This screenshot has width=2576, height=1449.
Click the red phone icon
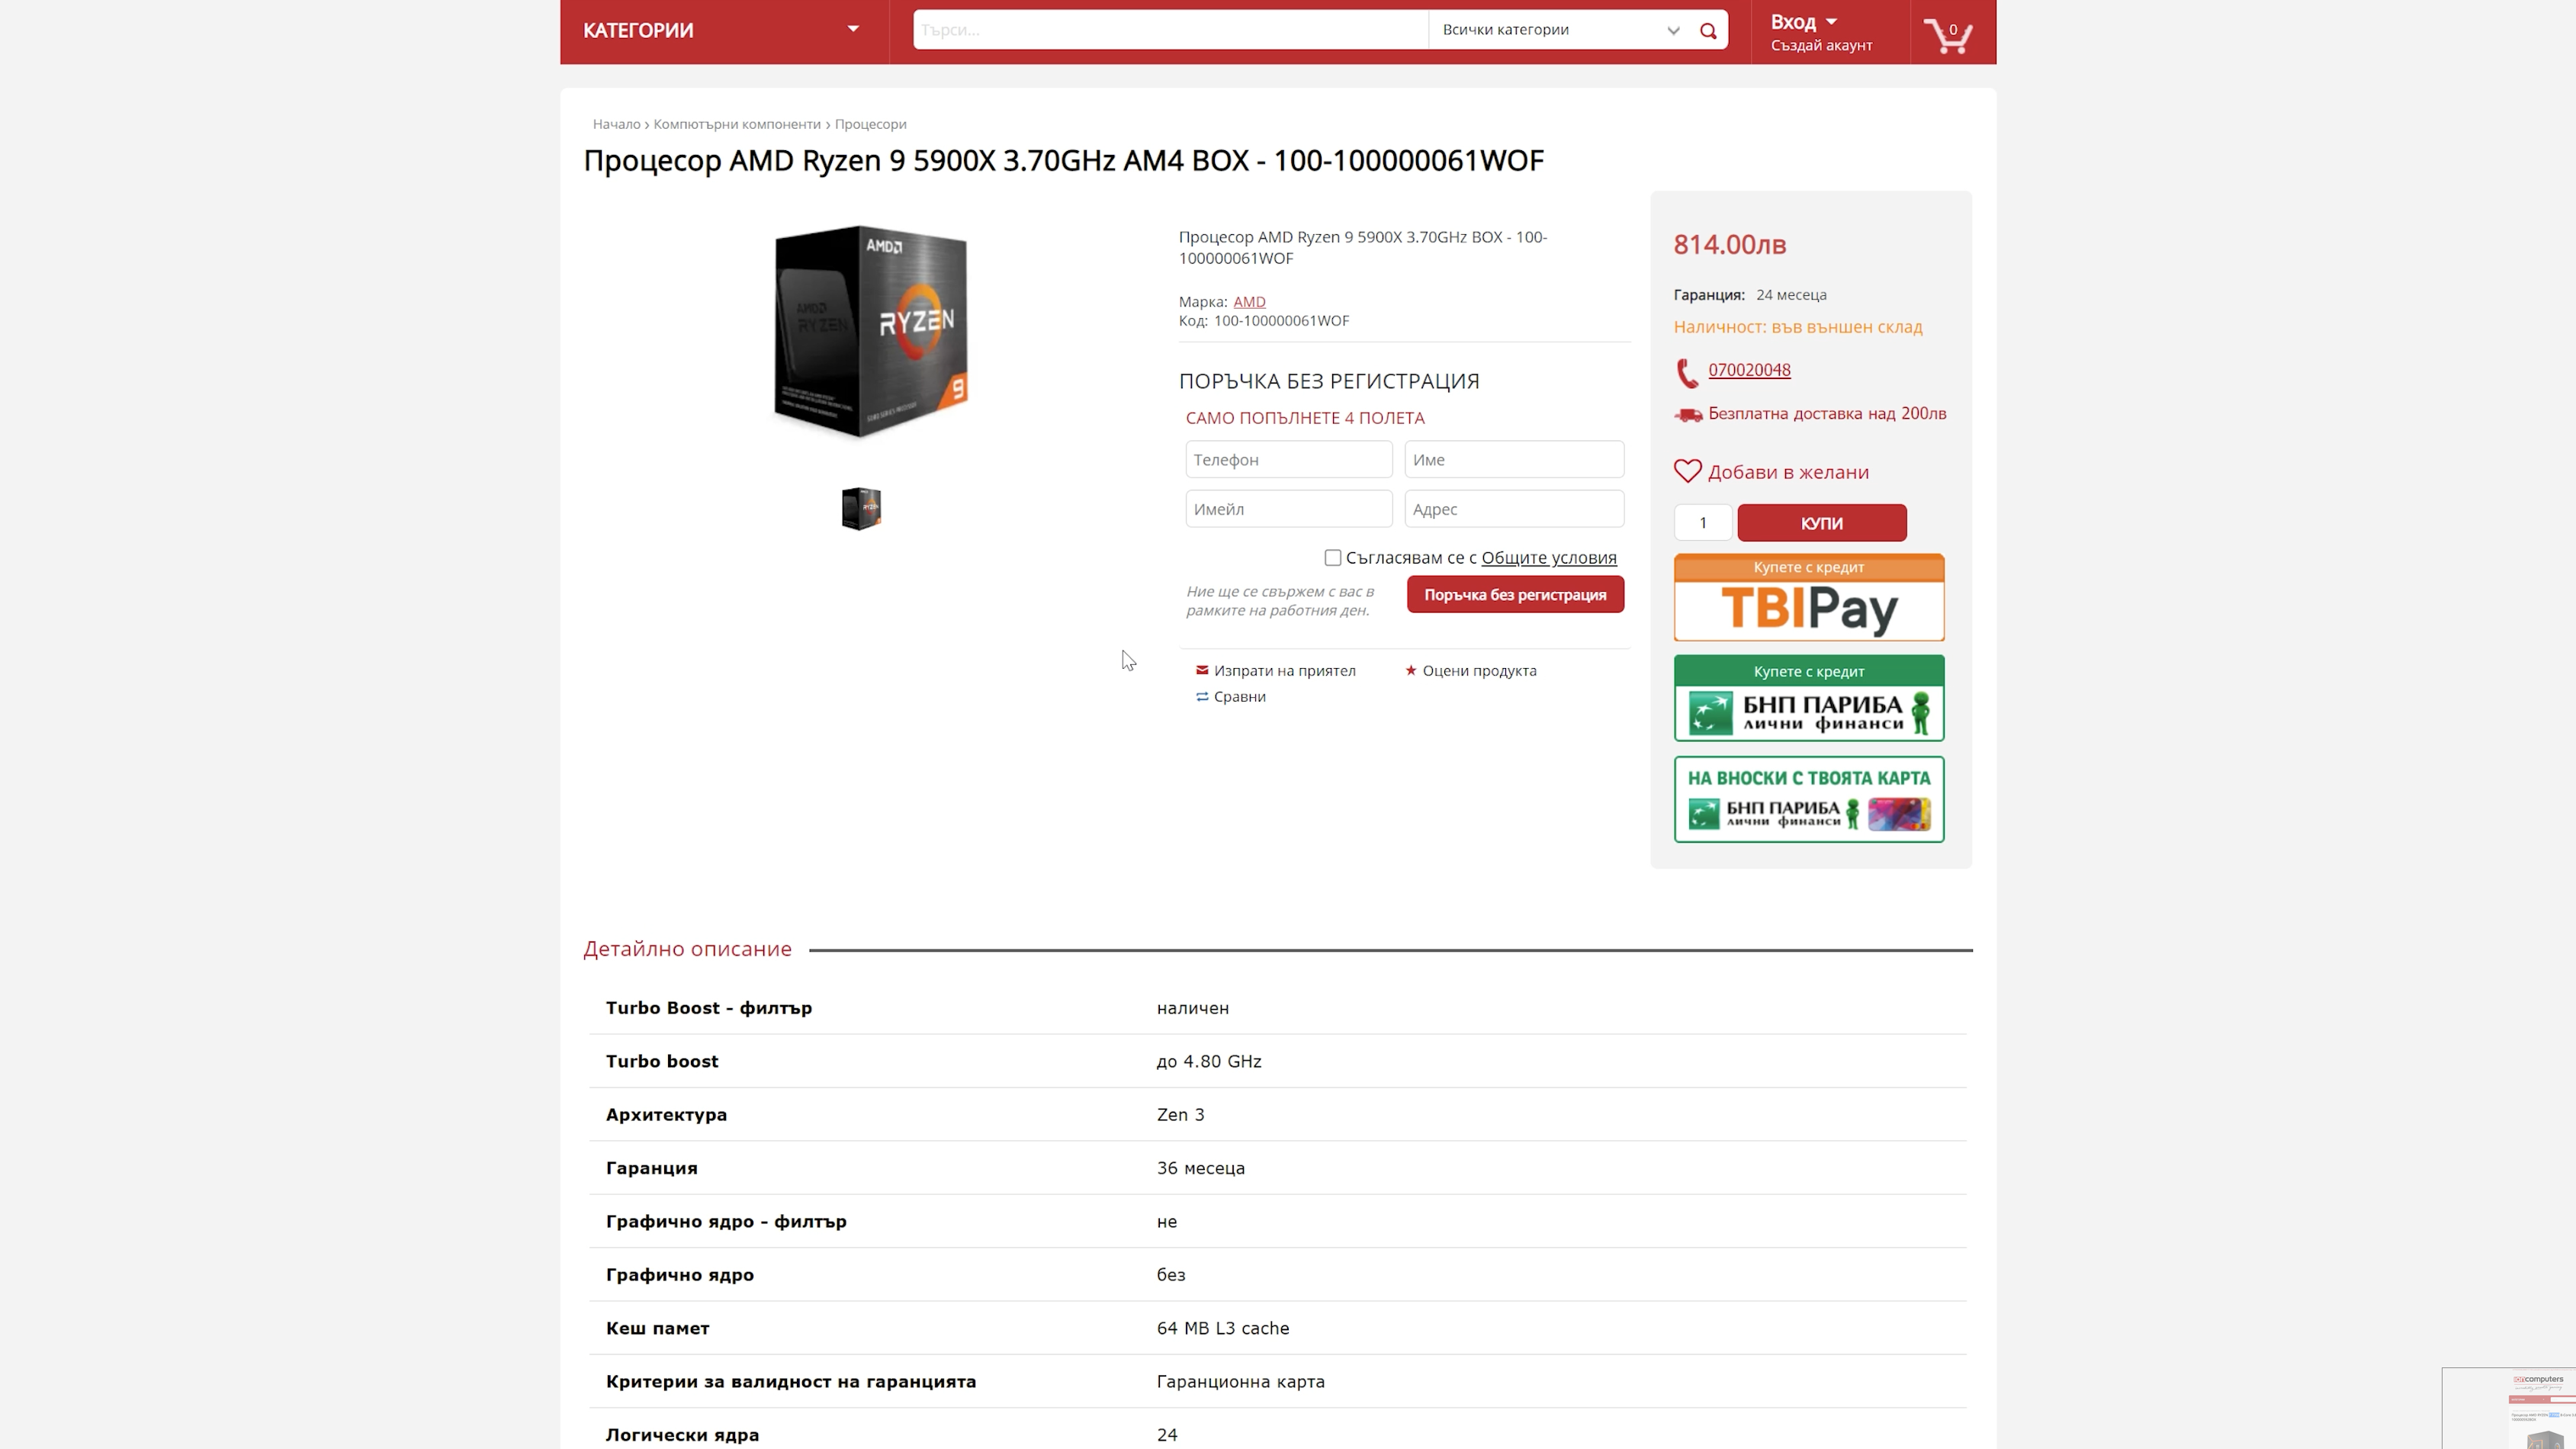point(1686,373)
